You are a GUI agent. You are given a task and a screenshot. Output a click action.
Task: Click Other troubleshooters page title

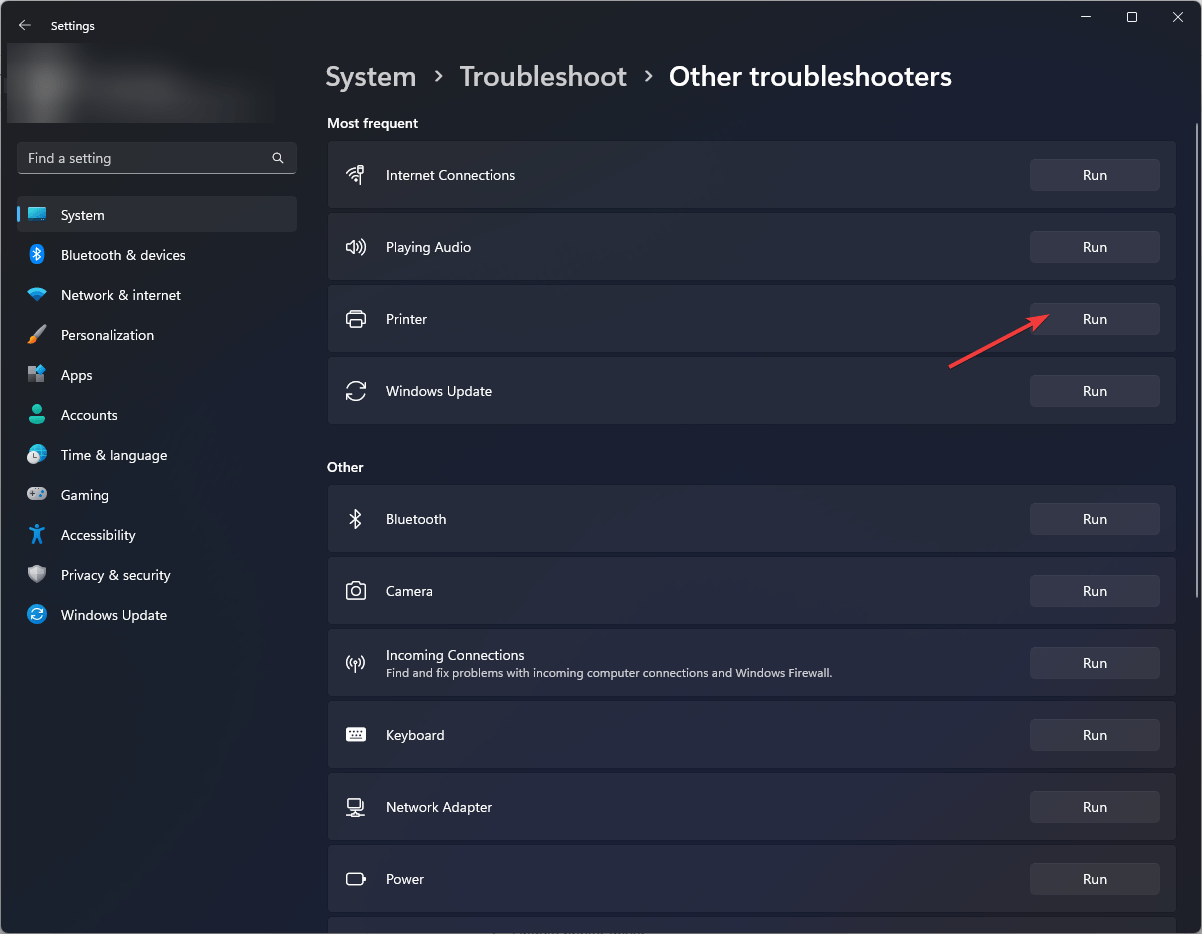pyautogui.click(x=810, y=77)
